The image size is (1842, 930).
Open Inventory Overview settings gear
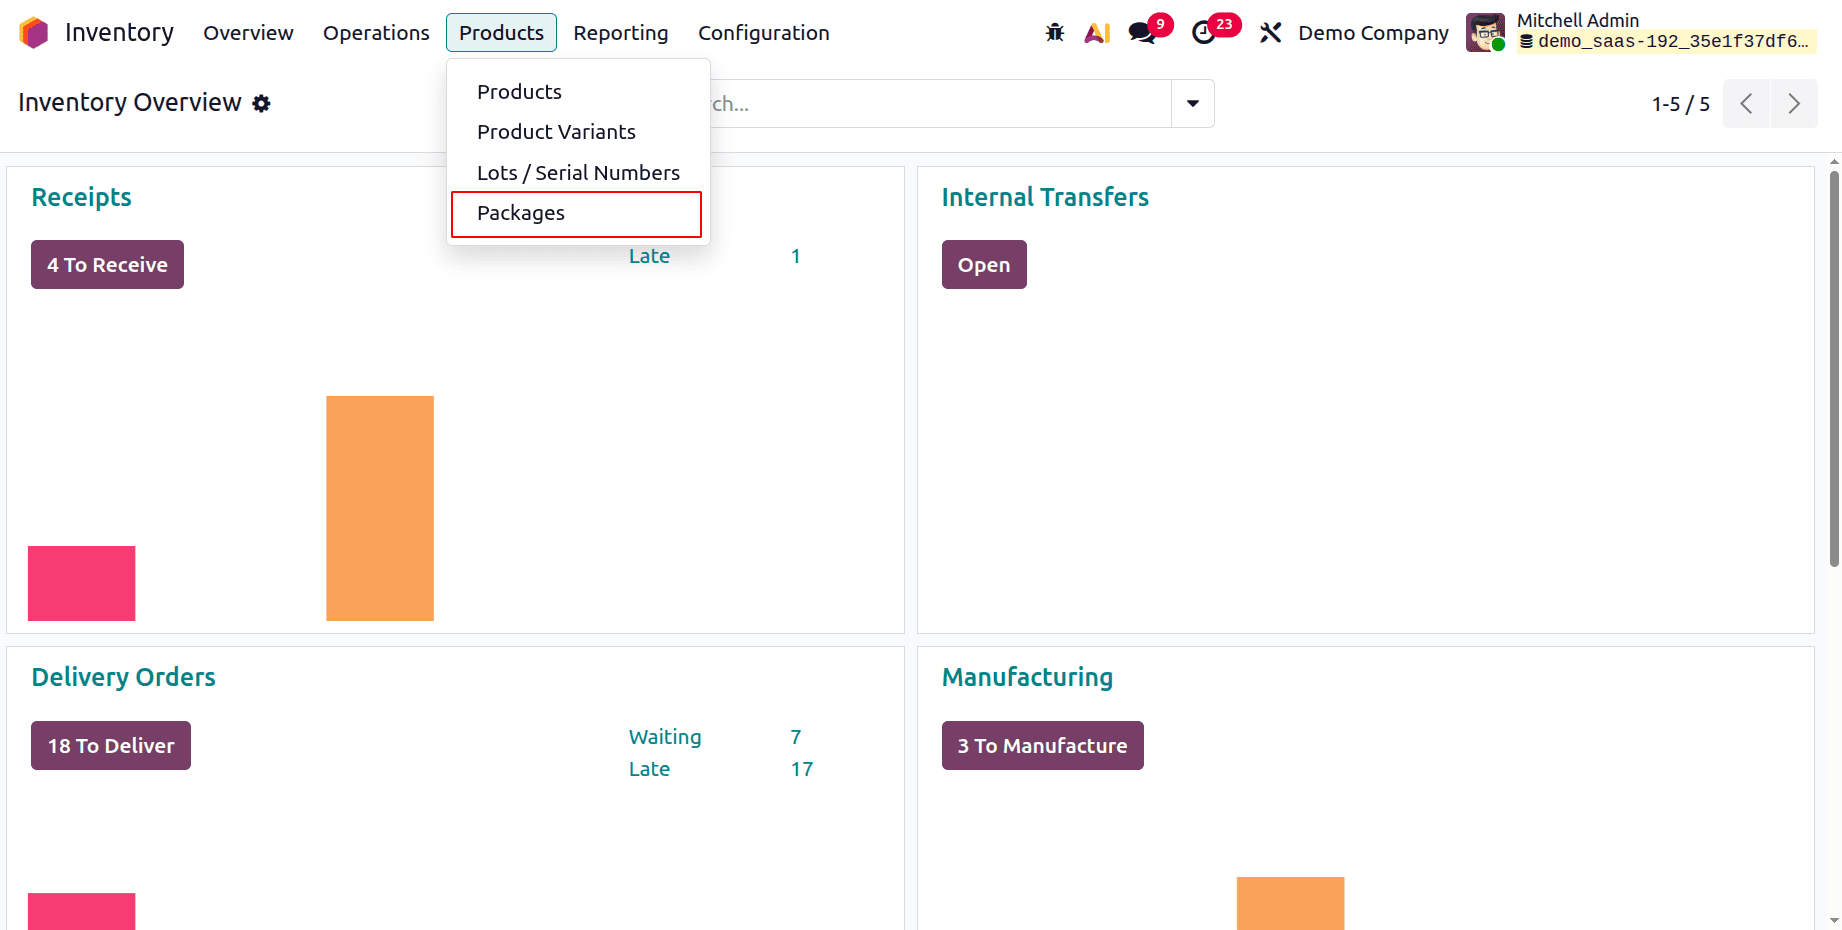[x=261, y=103]
